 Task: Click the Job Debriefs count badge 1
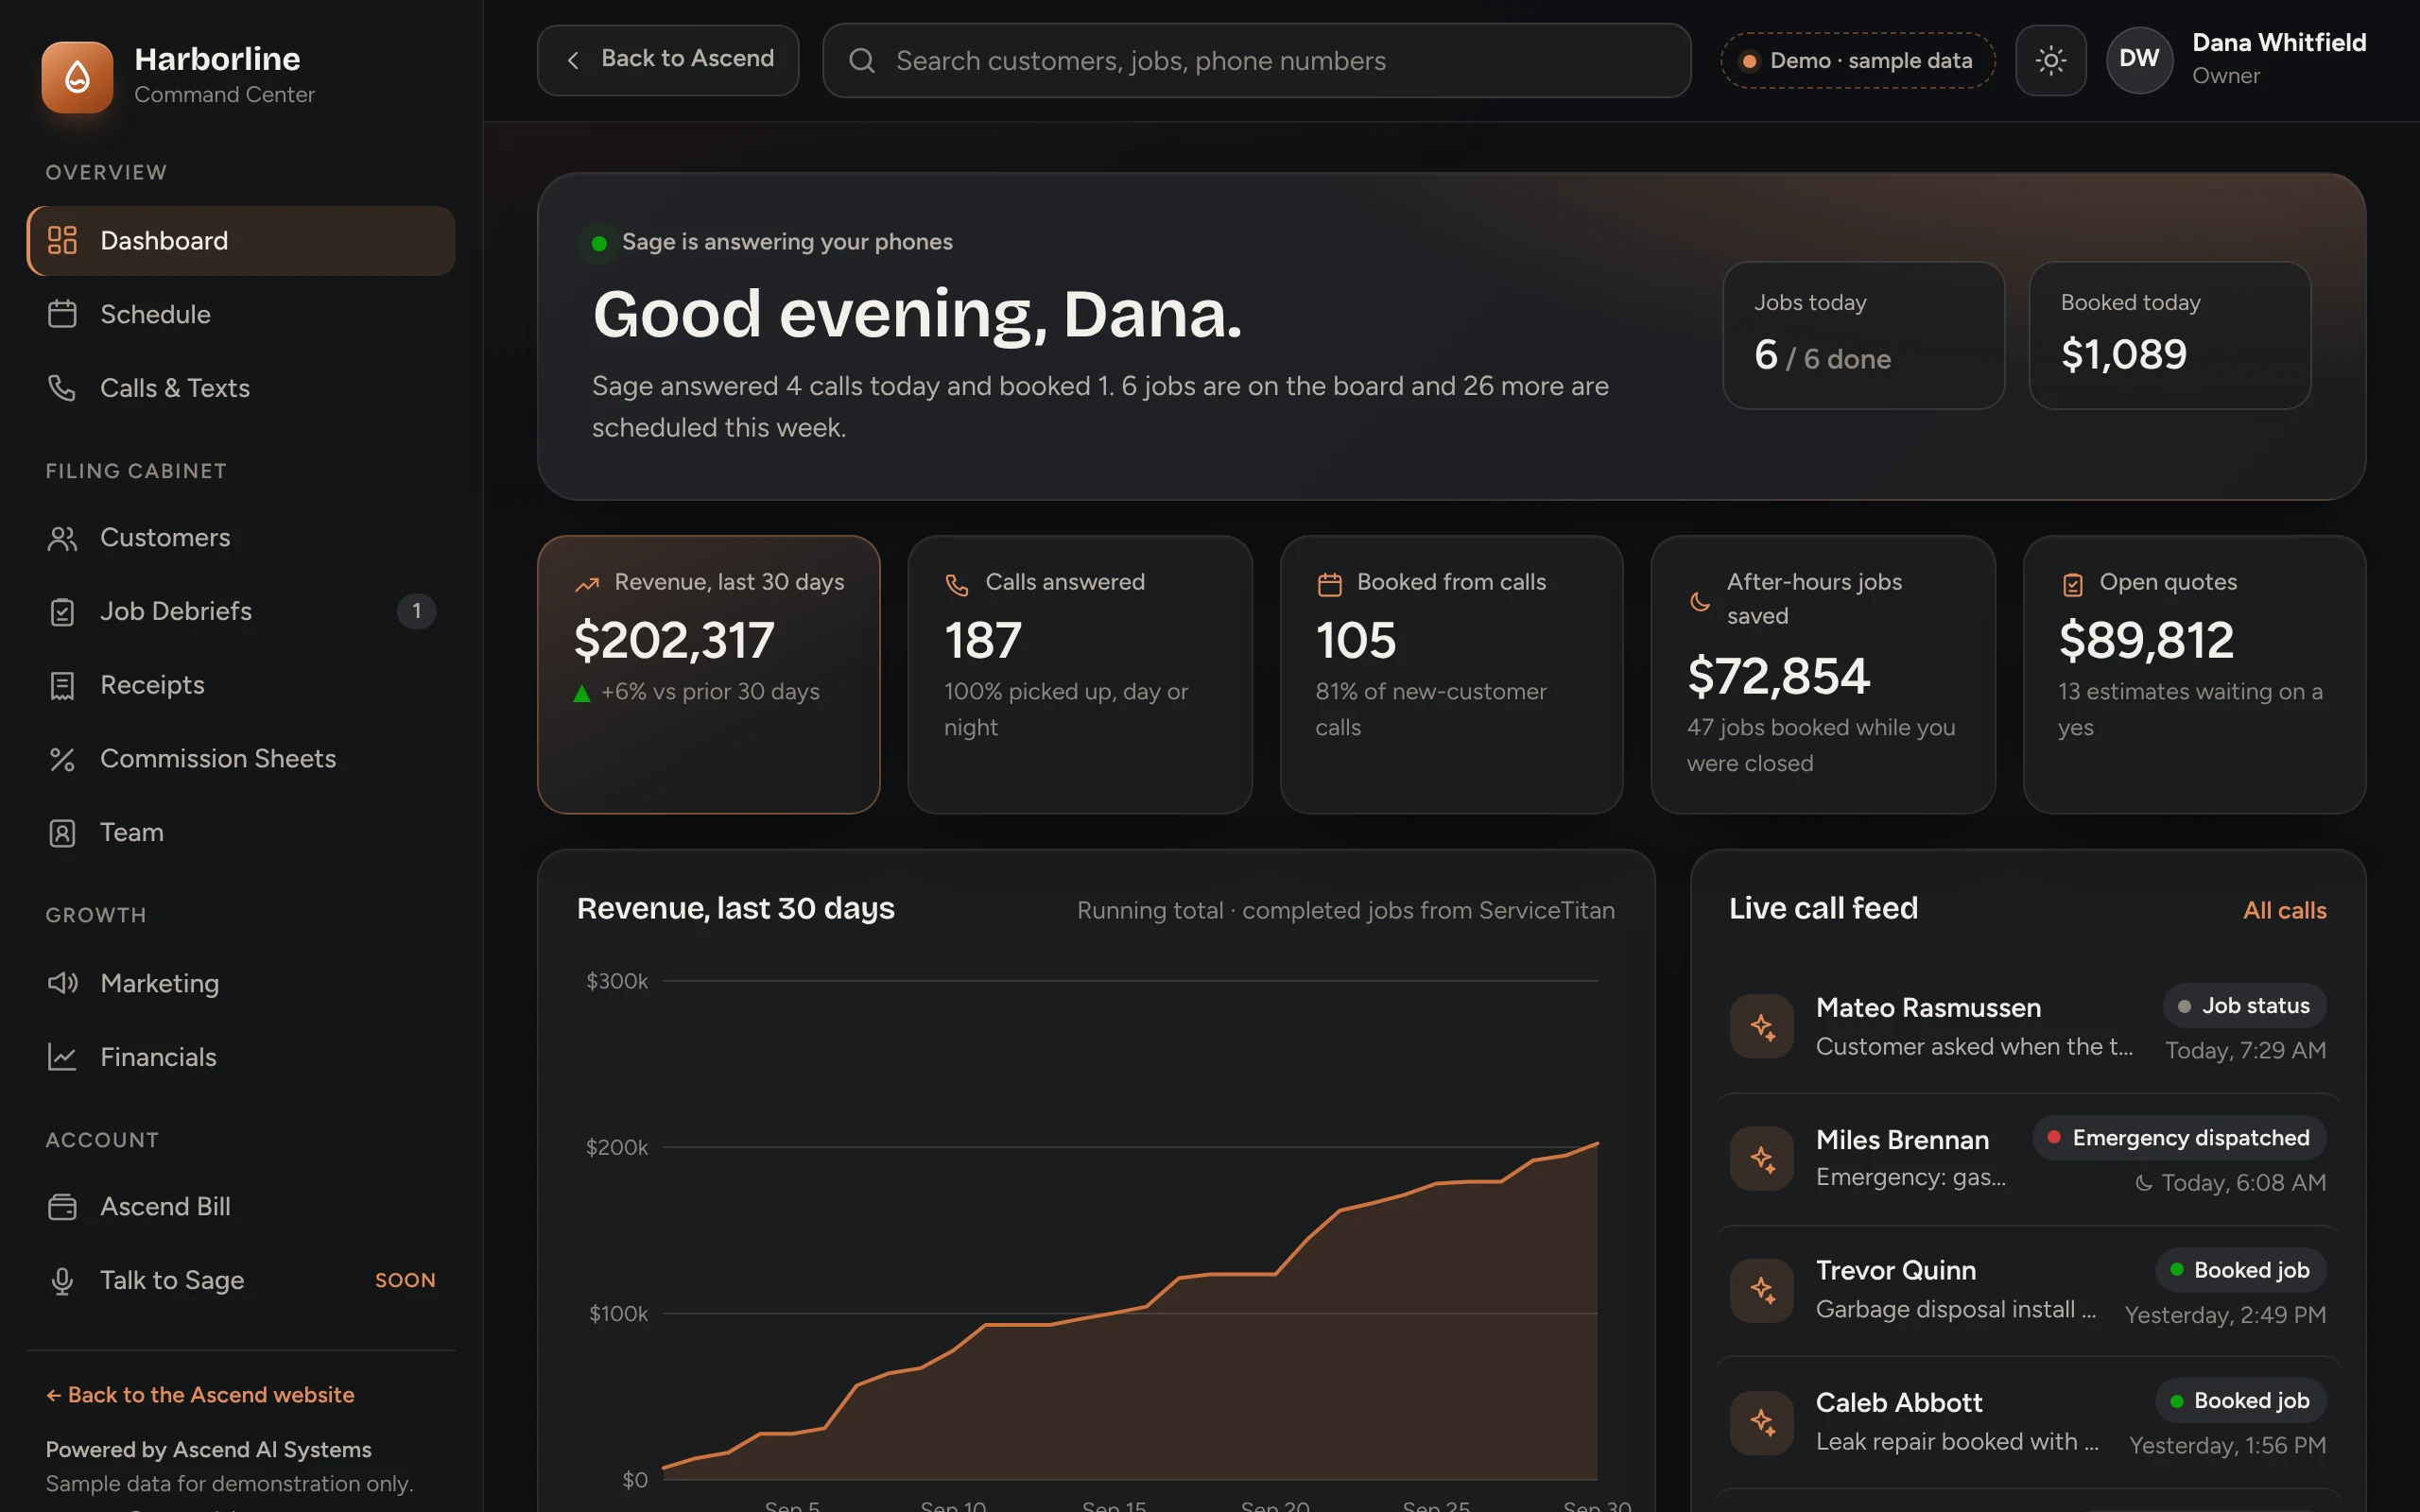point(417,611)
